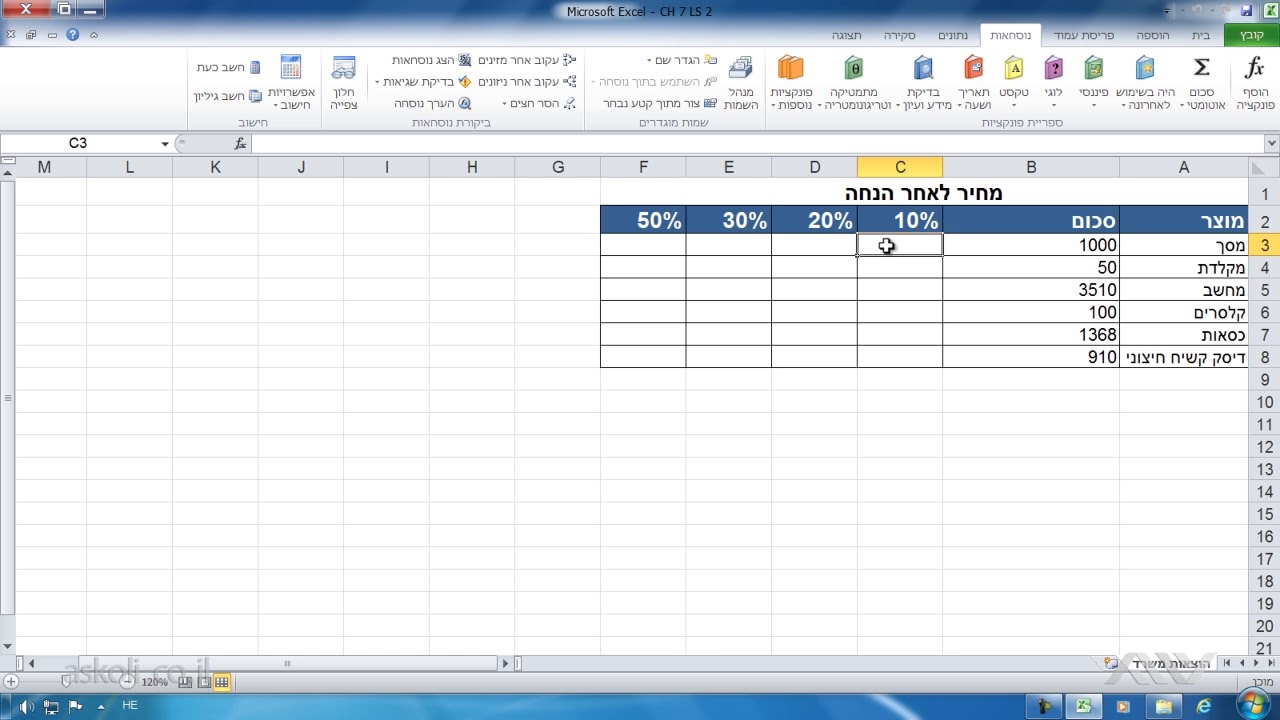Image resolution: width=1280 pixels, height=720 pixels.
Task: Open the Date & Time (תאריך ושעה) dropdown
Action: point(974,82)
